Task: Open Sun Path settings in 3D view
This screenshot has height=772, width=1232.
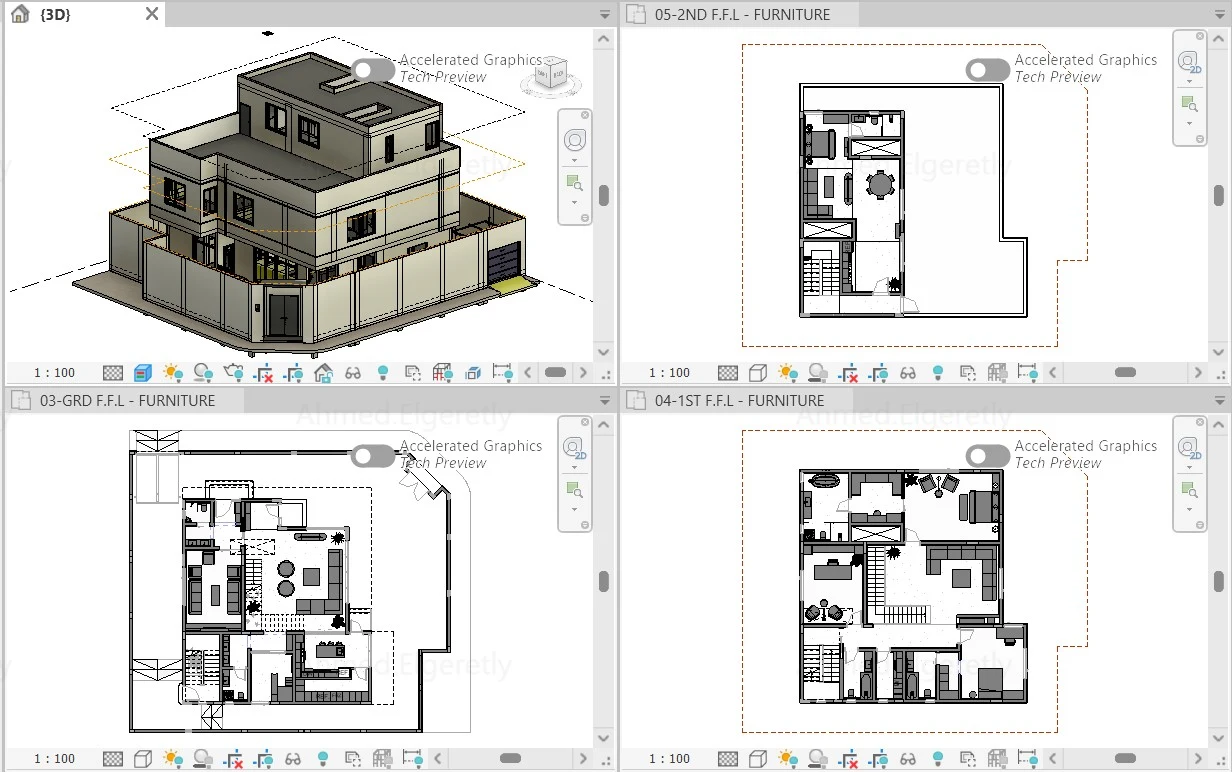Action: [173, 373]
